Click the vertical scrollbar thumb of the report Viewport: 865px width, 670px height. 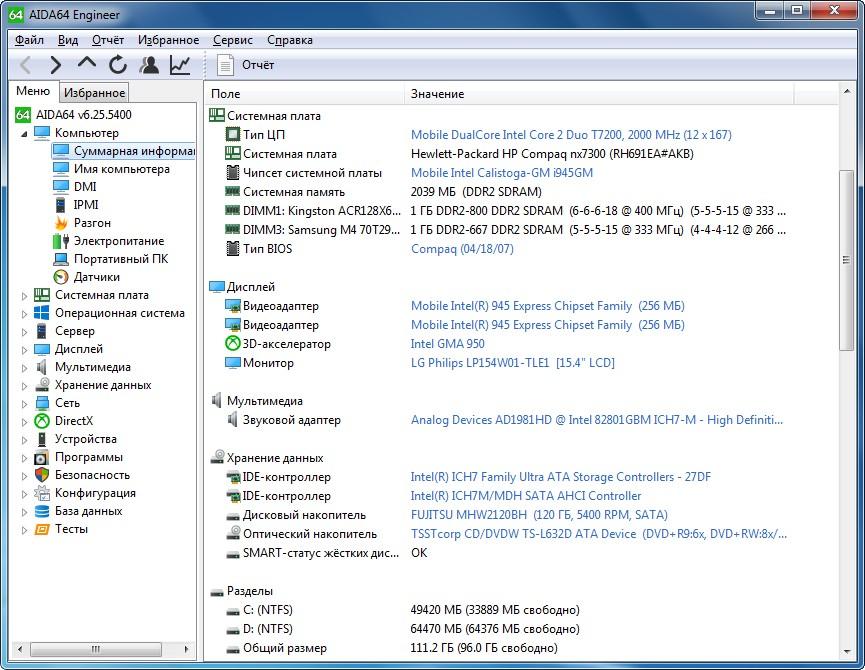click(846, 260)
